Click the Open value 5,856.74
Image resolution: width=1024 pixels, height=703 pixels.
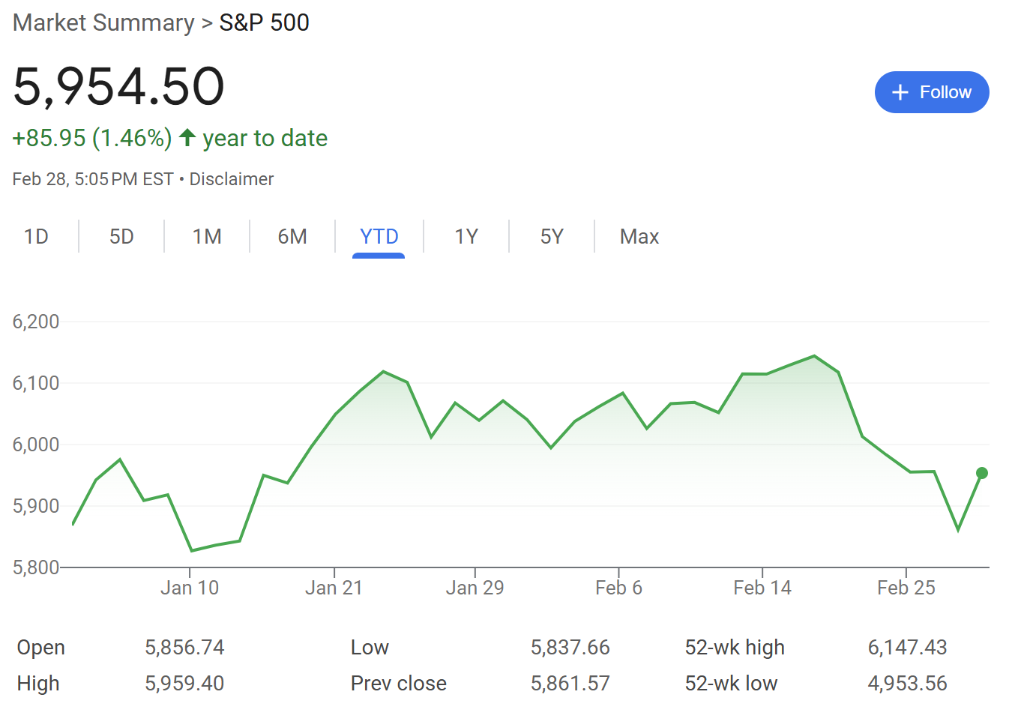click(184, 647)
